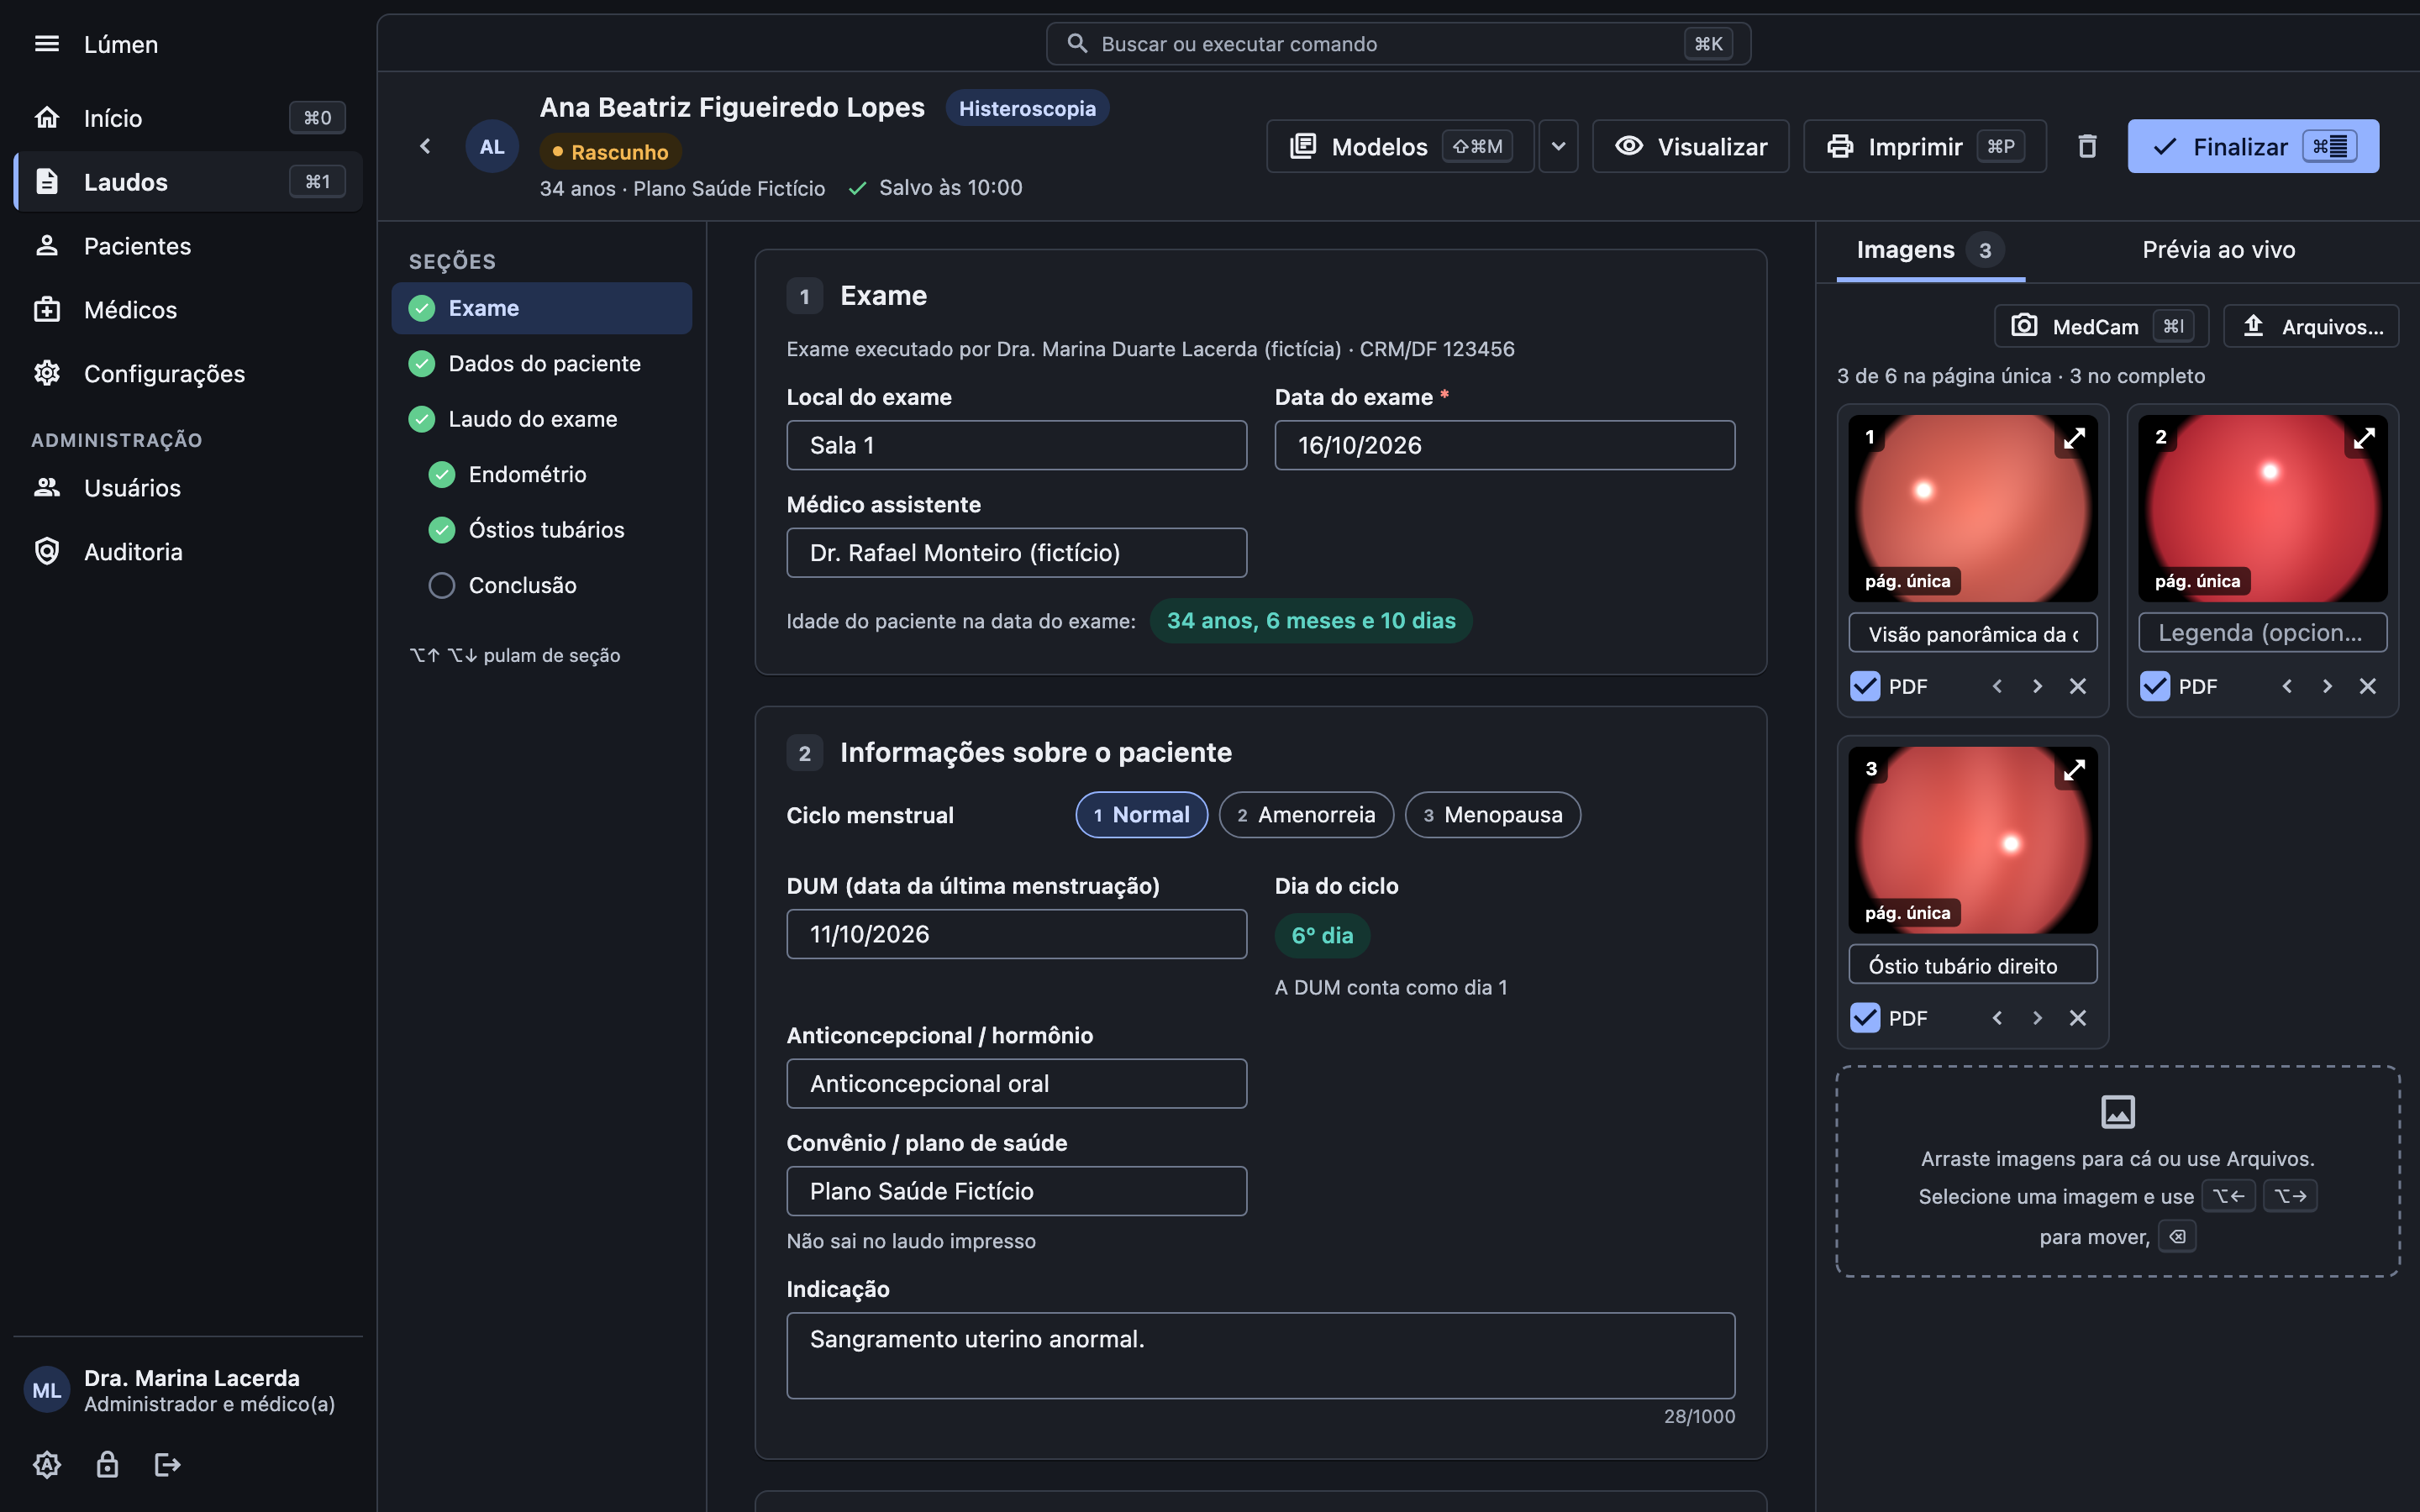
Task: Open theme settings gear icon at bottom left
Action: [x=47, y=1465]
